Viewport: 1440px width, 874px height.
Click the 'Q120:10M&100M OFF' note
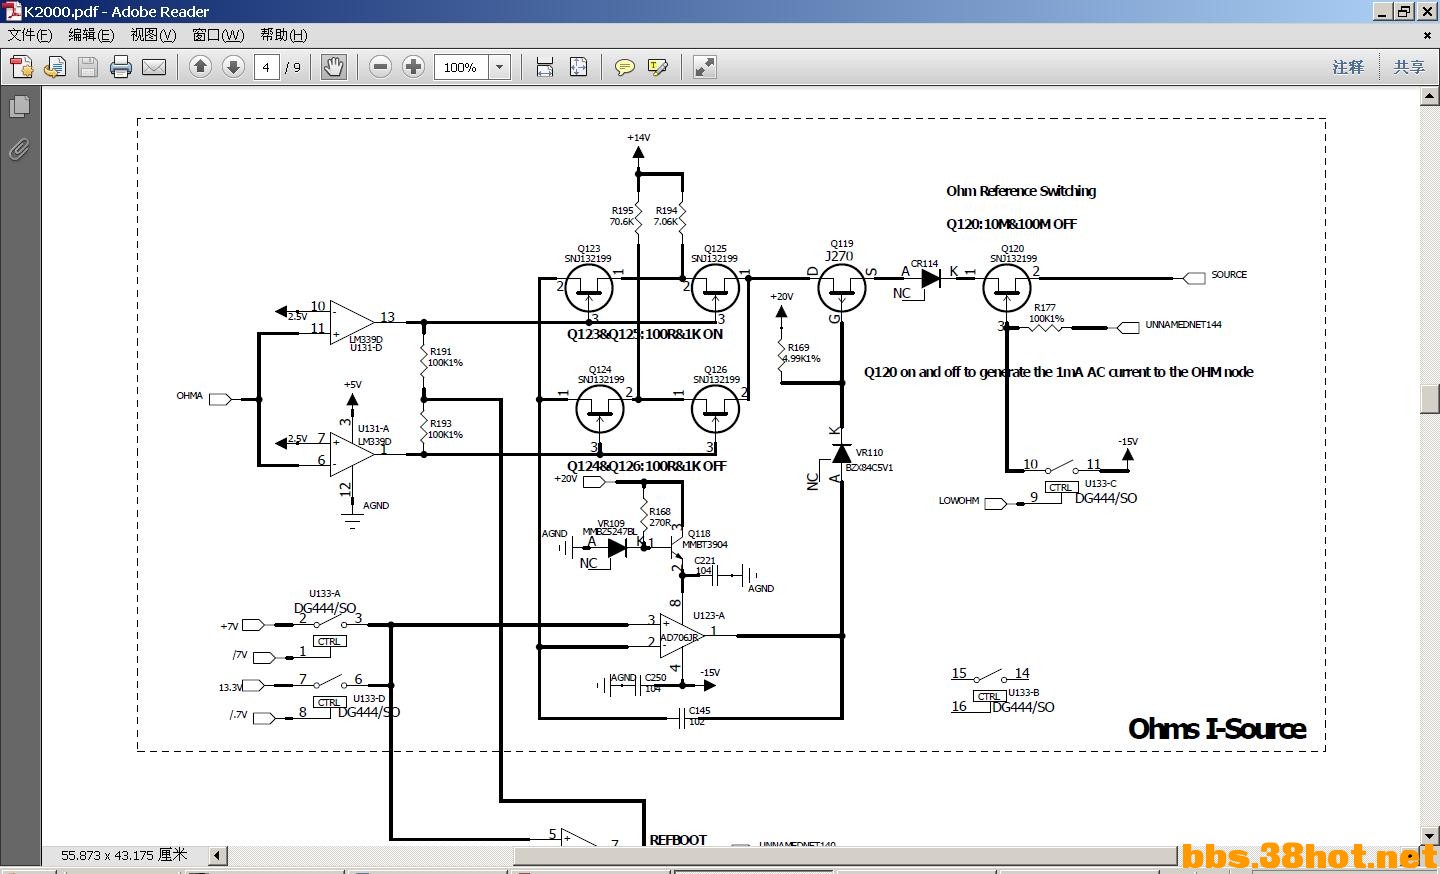tap(1011, 224)
